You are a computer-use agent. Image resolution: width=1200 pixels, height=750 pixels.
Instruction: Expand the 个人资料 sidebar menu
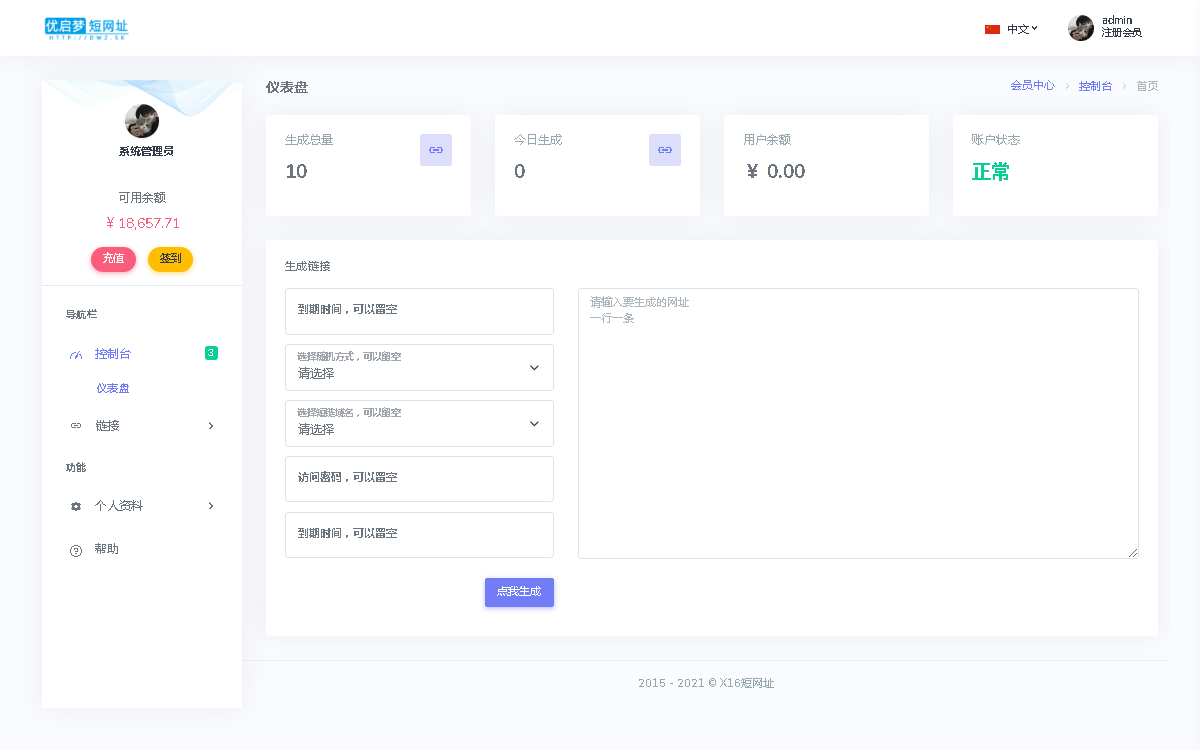coord(142,506)
